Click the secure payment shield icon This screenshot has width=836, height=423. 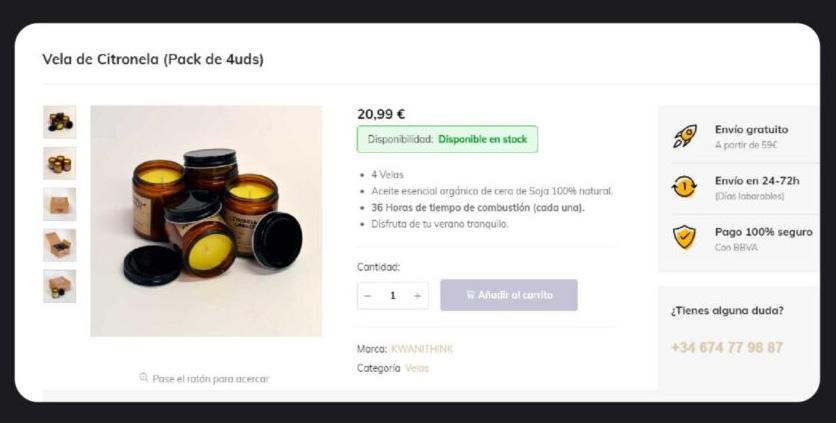point(684,238)
